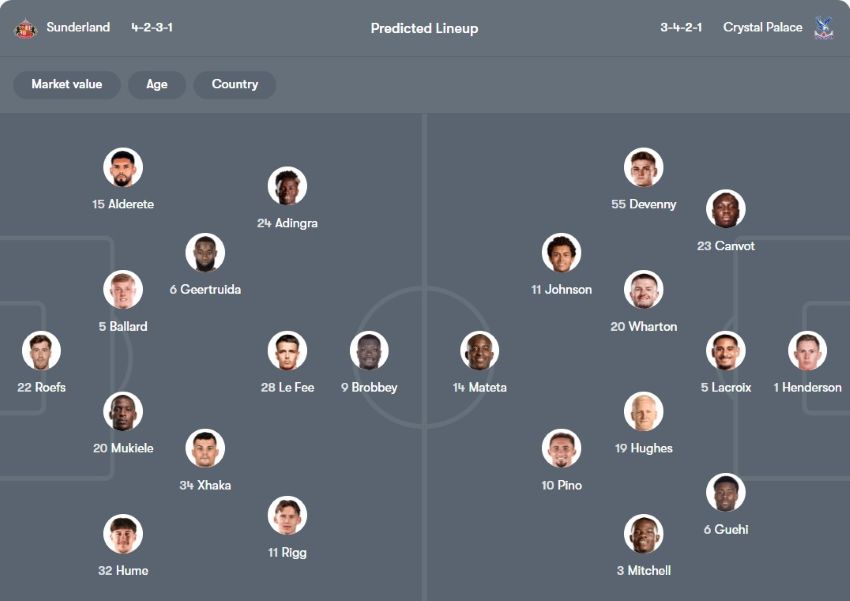Image resolution: width=850 pixels, height=601 pixels.
Task: Open the 28 Le Fee name label
Action: tap(287, 388)
